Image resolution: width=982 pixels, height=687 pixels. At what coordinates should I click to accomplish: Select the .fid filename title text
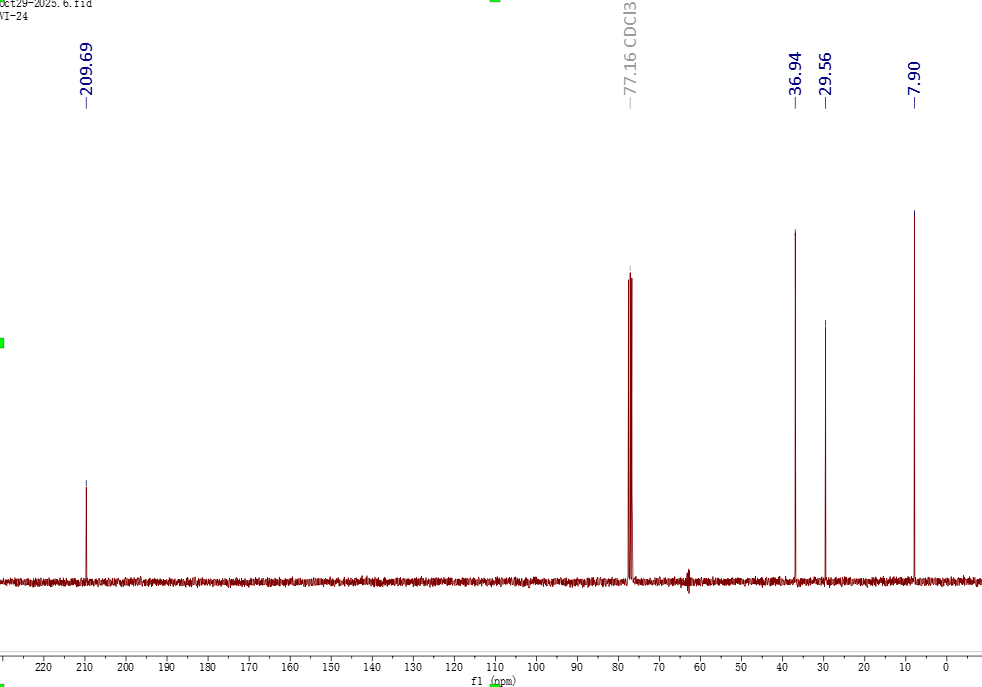[45, 4]
